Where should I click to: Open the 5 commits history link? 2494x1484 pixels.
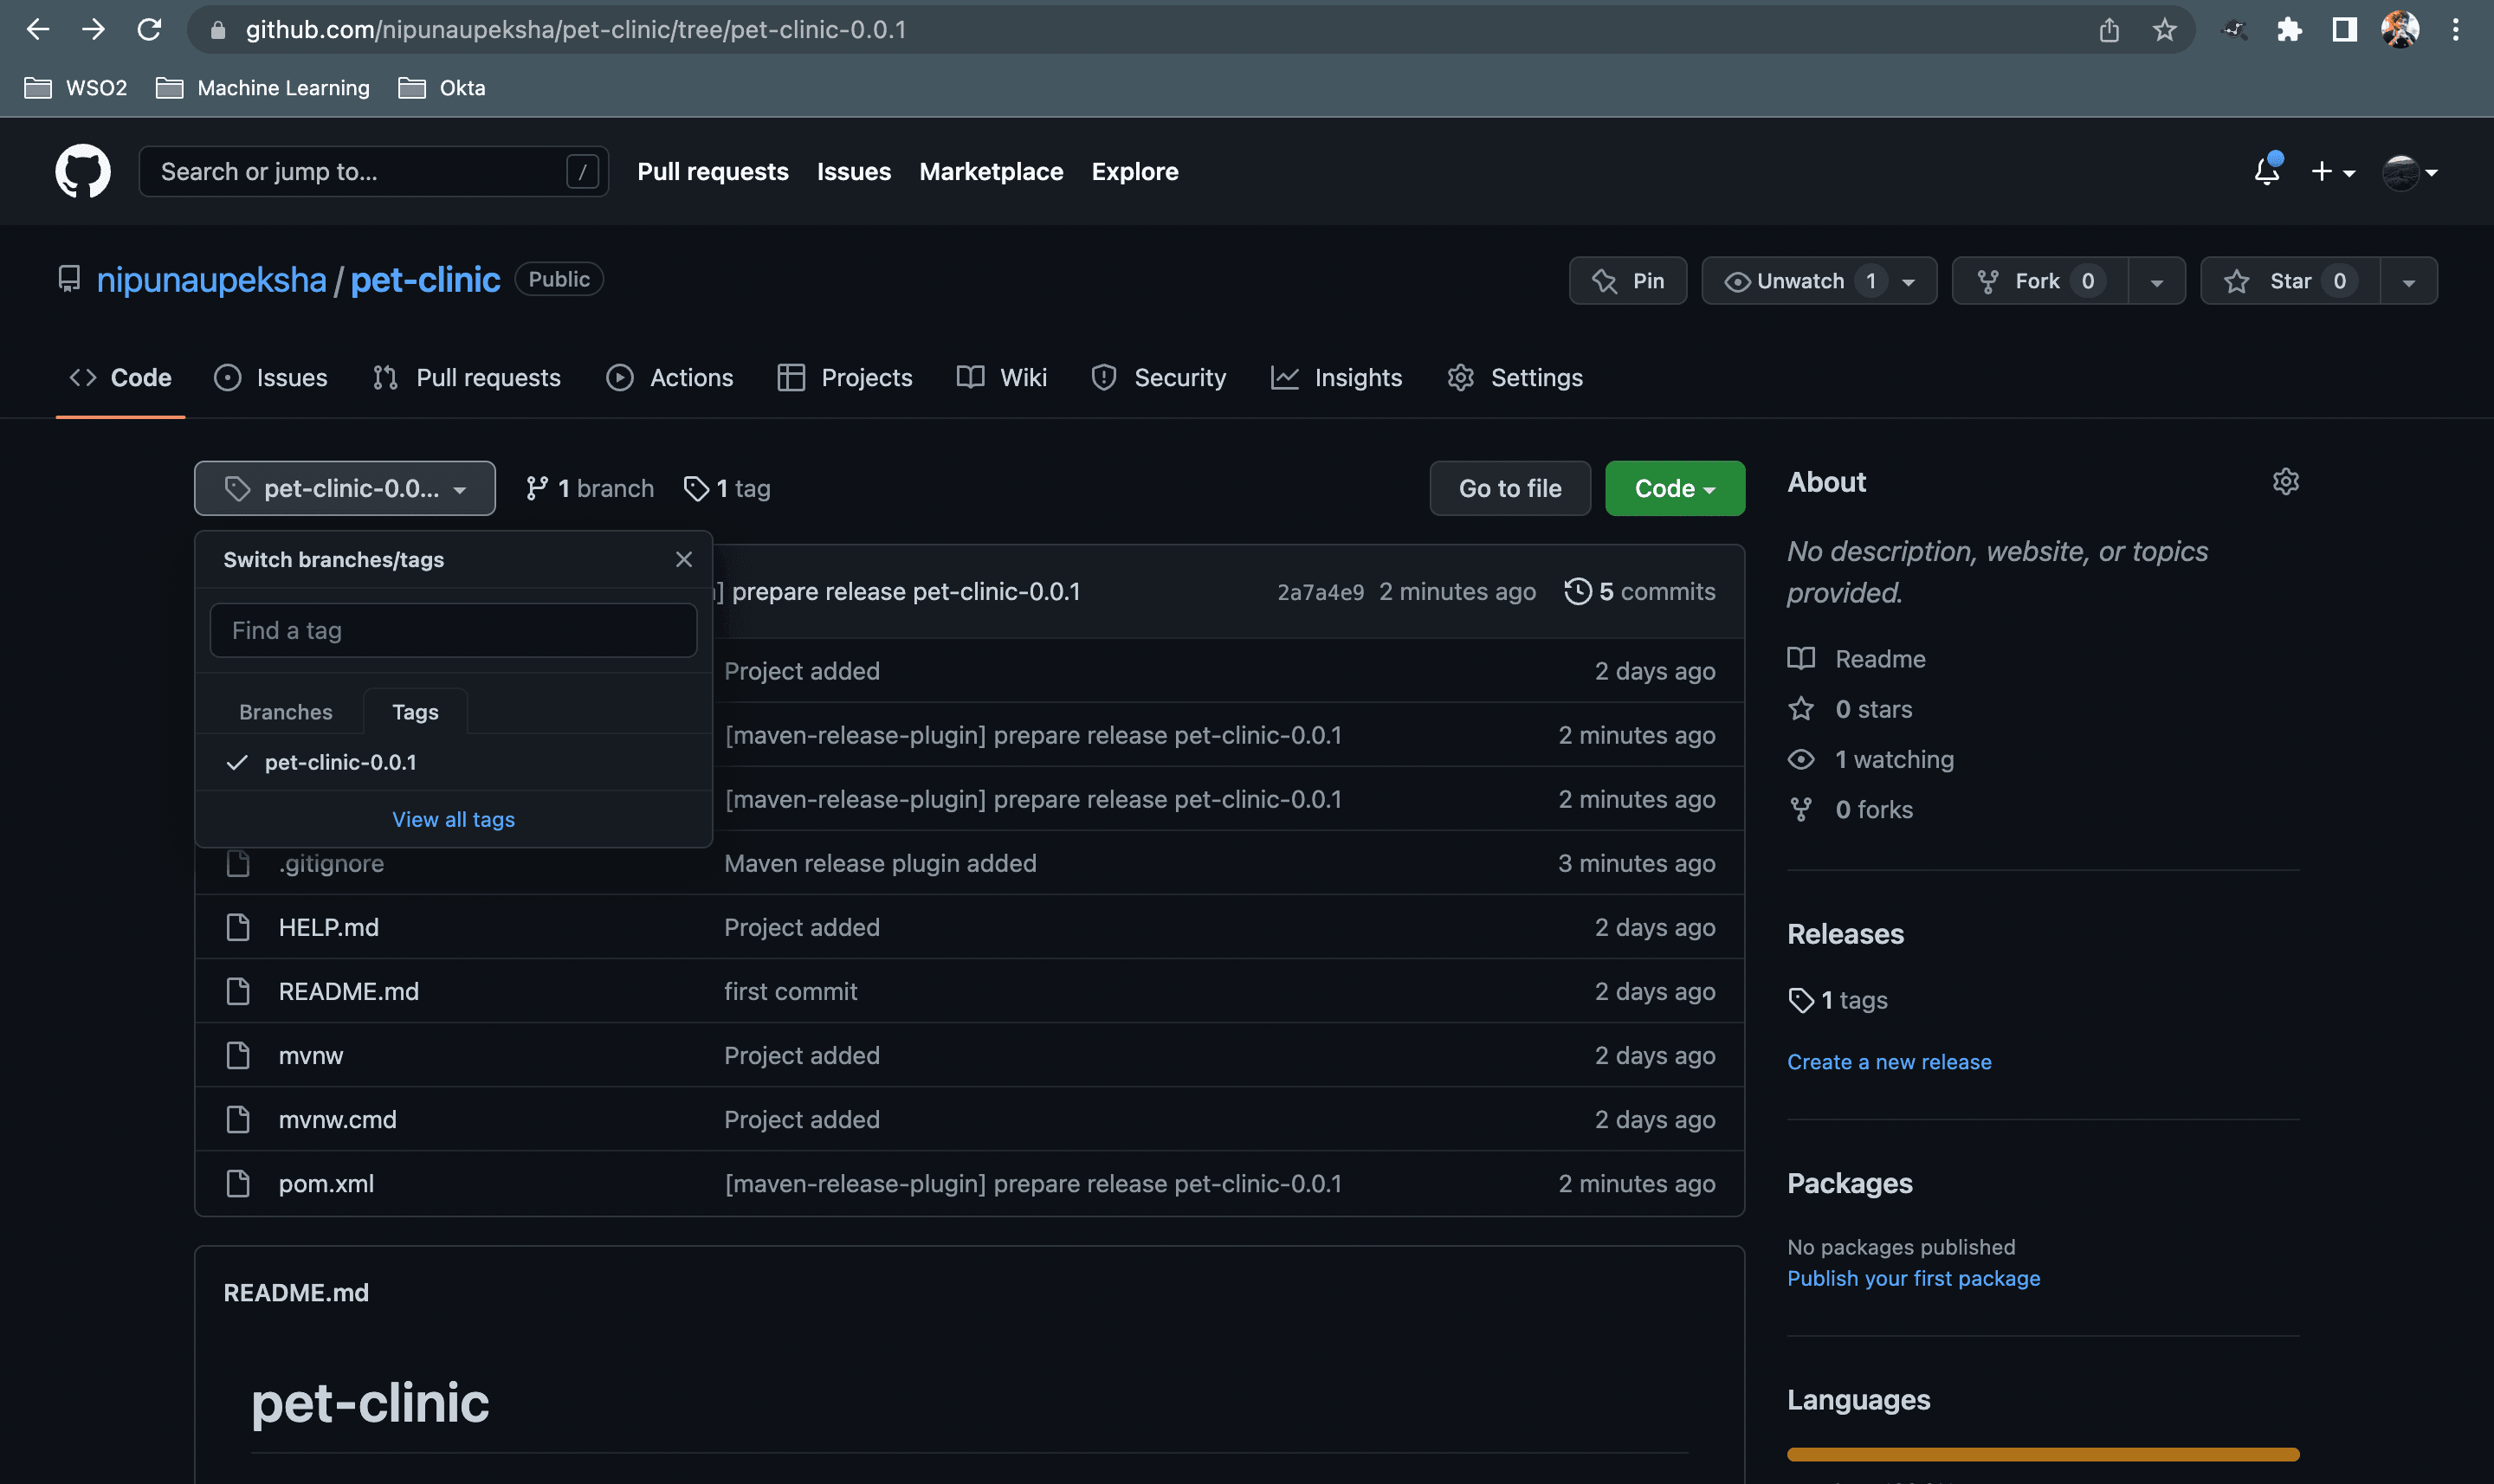[x=1640, y=591]
